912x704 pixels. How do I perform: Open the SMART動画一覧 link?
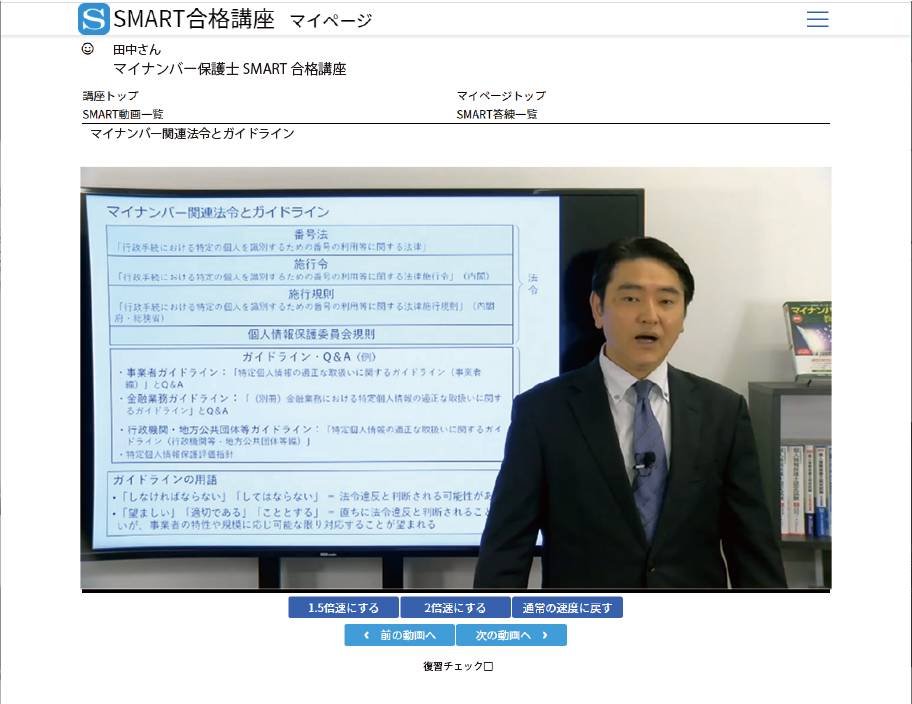click(123, 114)
